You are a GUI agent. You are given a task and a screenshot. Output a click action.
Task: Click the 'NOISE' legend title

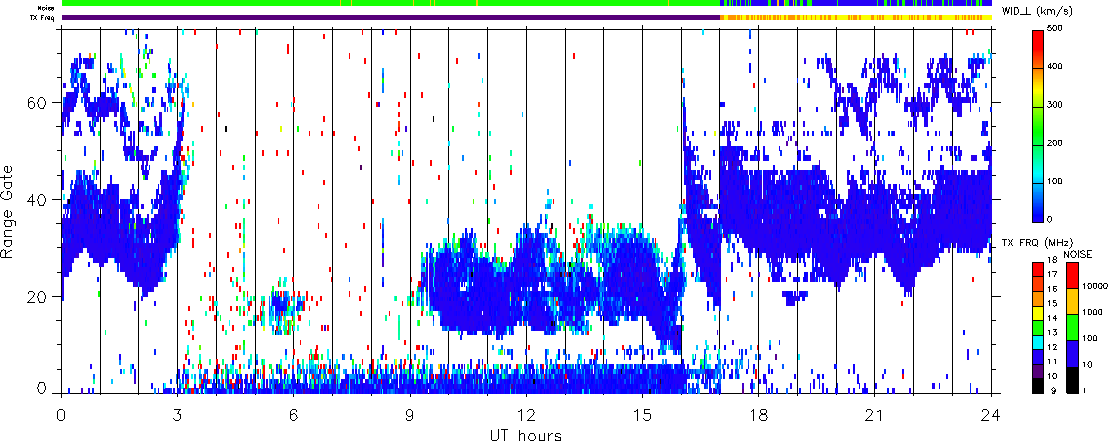pyautogui.click(x=1078, y=254)
